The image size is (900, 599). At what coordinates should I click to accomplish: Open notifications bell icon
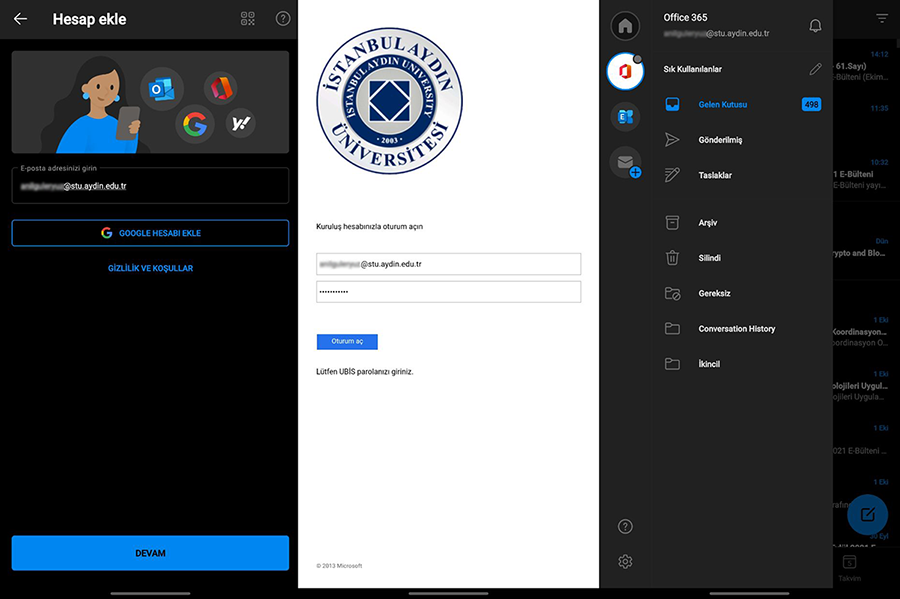tap(815, 26)
